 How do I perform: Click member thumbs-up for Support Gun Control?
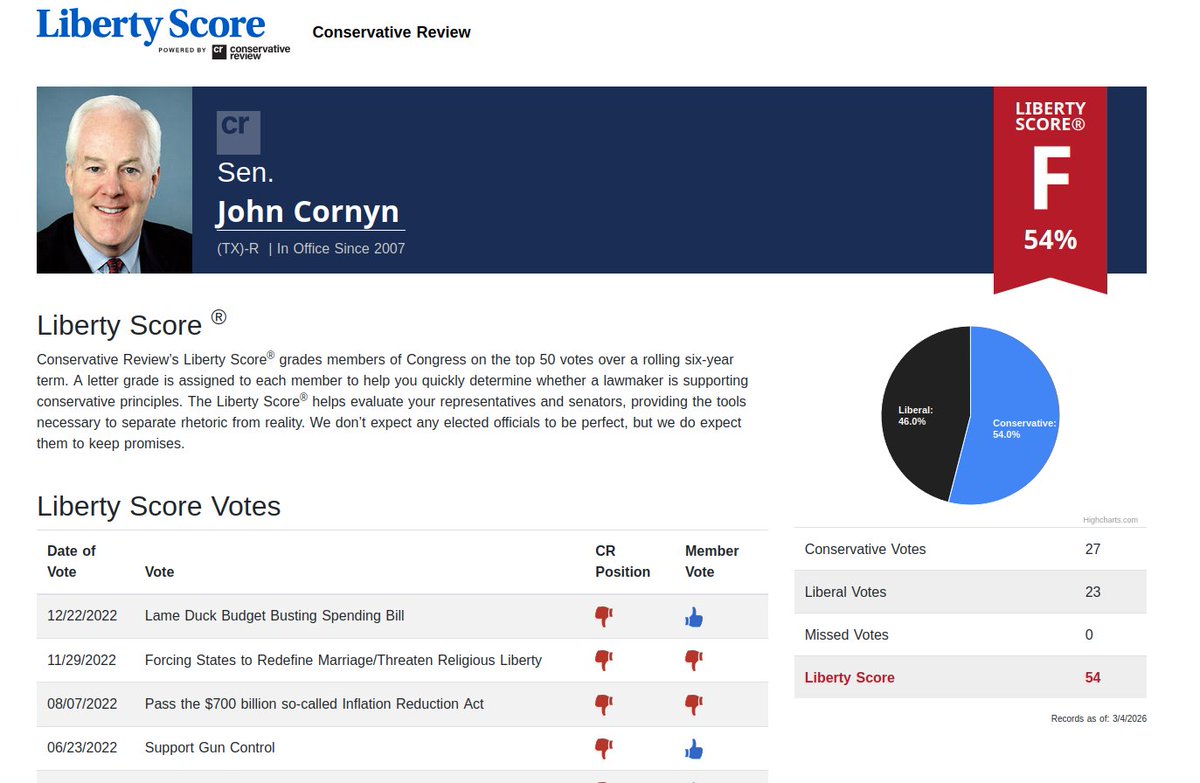click(694, 749)
